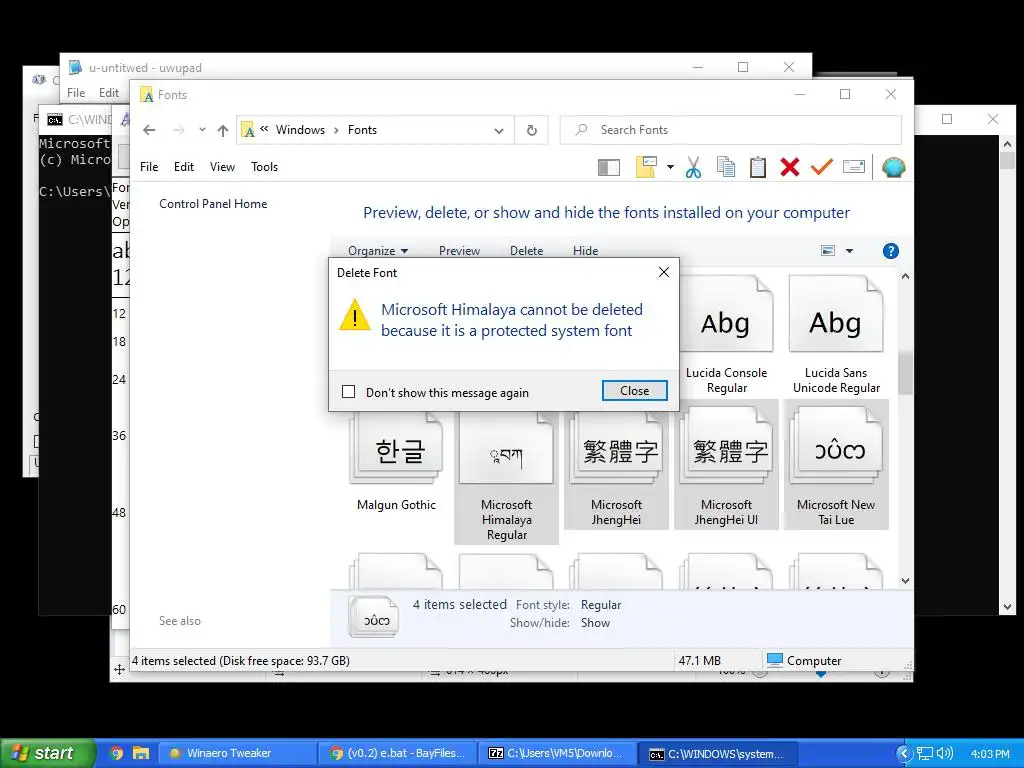Click the Delete command button
The width and height of the screenshot is (1024, 768).
click(526, 251)
